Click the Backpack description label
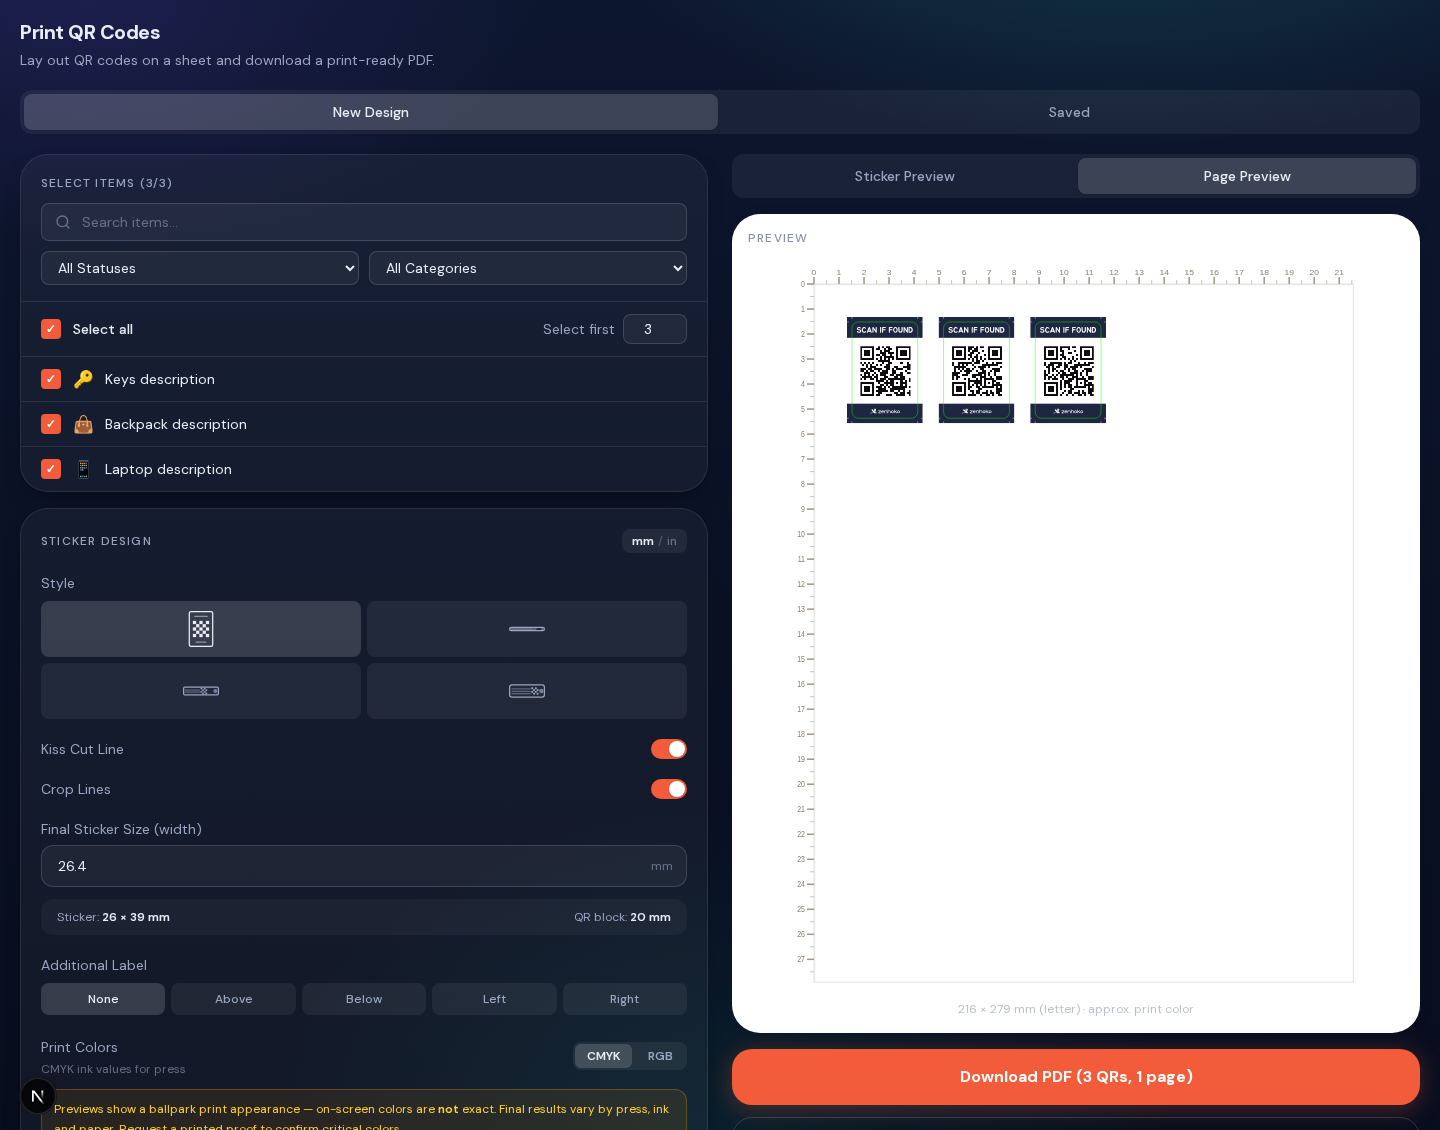 [176, 424]
